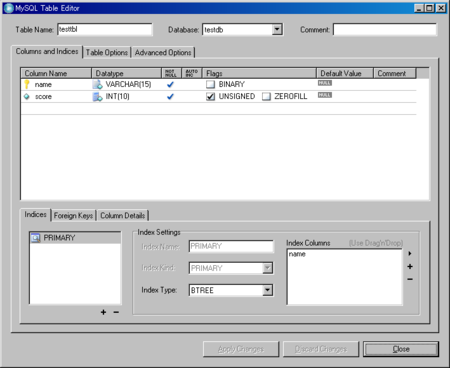The width and height of the screenshot is (450, 368).
Task: Click the right arrow beside Index Columns
Action: click(410, 254)
